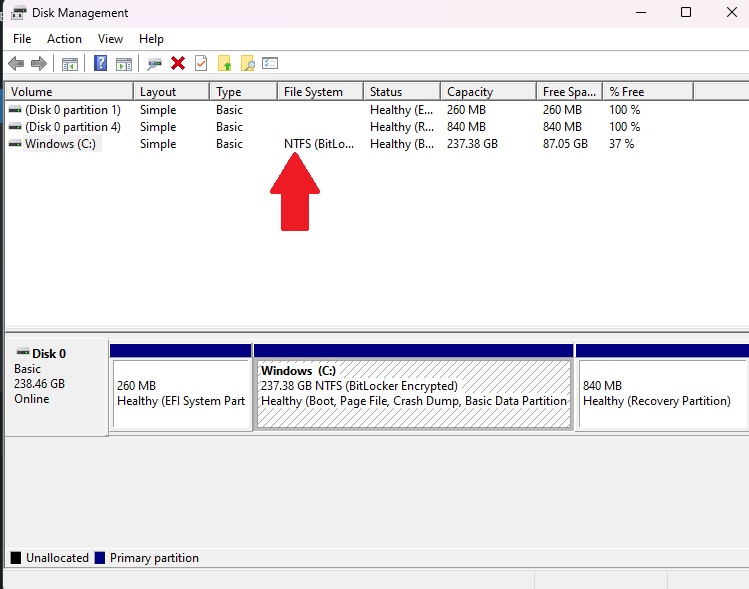The height and width of the screenshot is (589, 749).
Task: Open the Help menu
Action: point(151,39)
